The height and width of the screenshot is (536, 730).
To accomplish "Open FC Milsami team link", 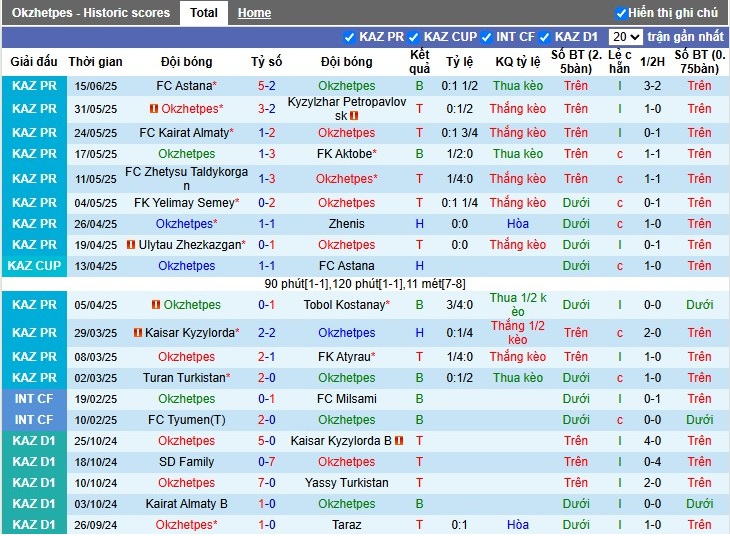I will point(347,399).
